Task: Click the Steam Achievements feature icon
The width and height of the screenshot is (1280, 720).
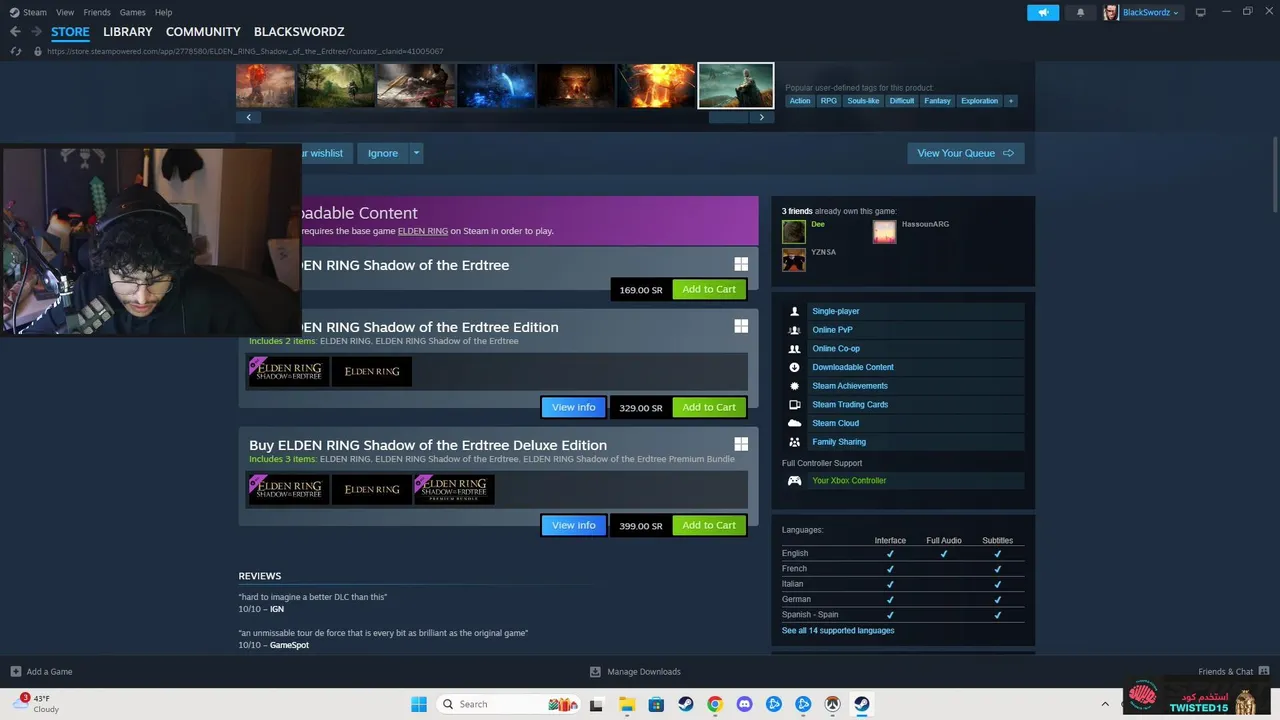Action: pos(795,386)
